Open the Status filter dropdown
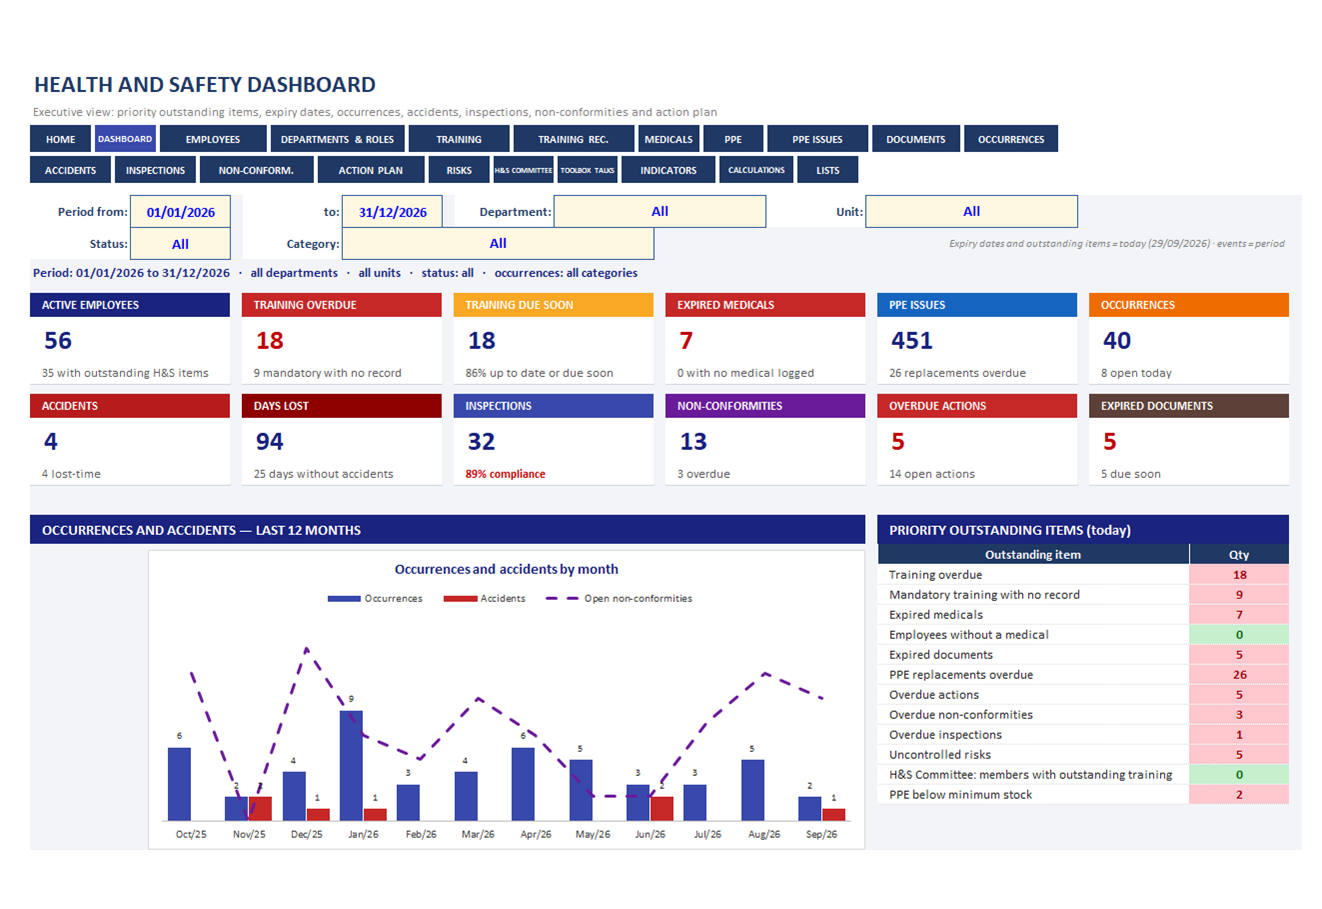Screen dimensions: 1322x909 pos(180,244)
